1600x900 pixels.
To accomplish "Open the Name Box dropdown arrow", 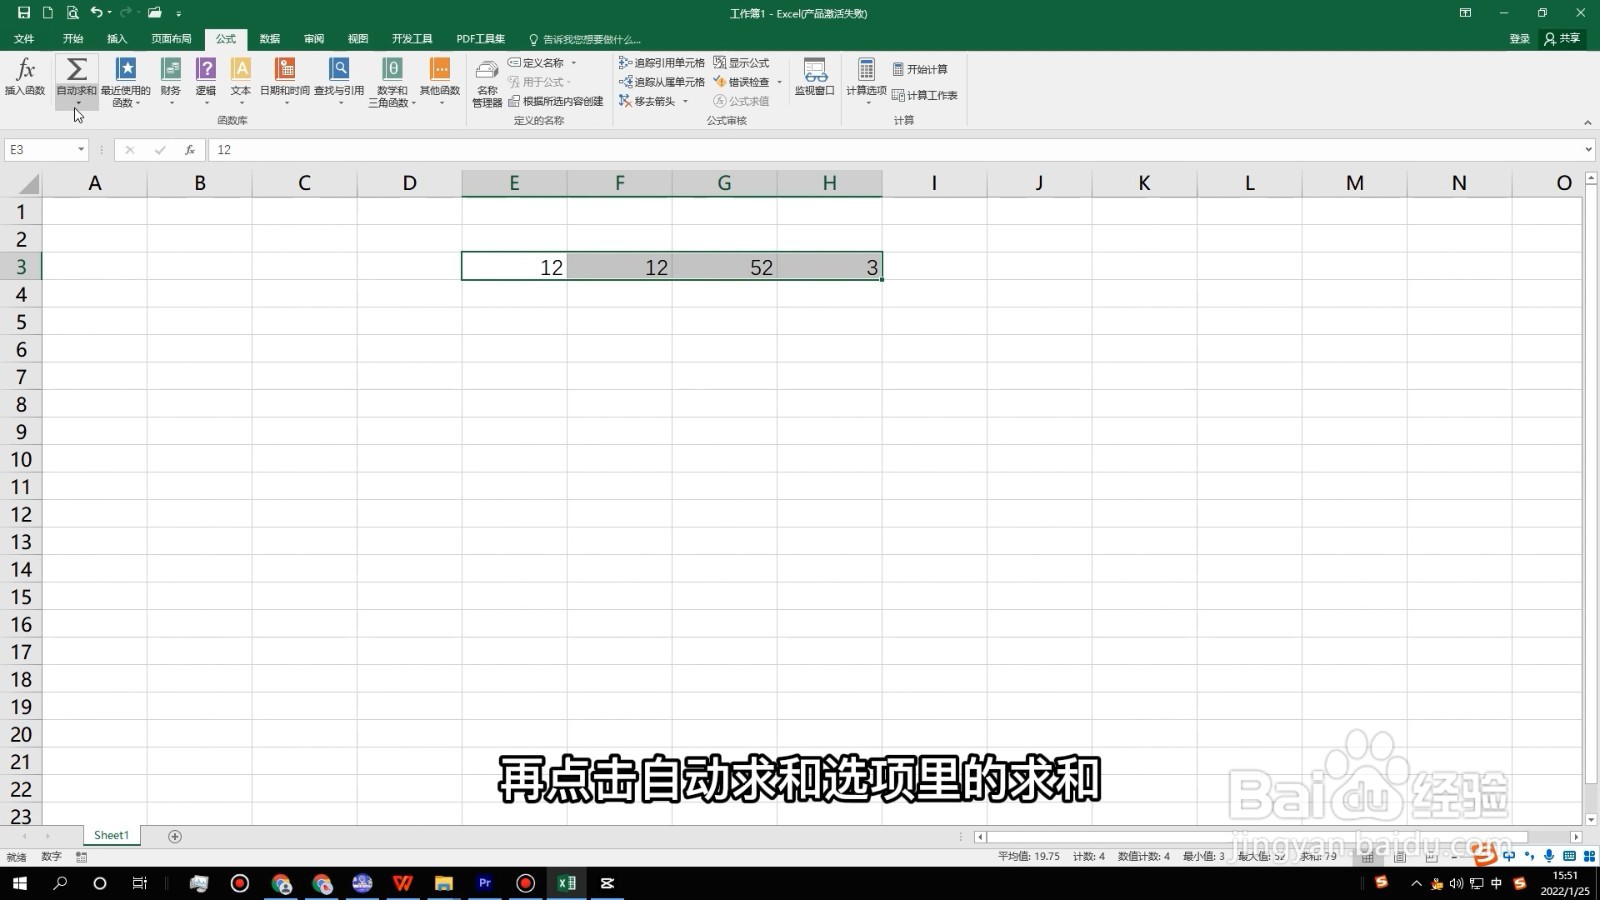I will [x=81, y=150].
